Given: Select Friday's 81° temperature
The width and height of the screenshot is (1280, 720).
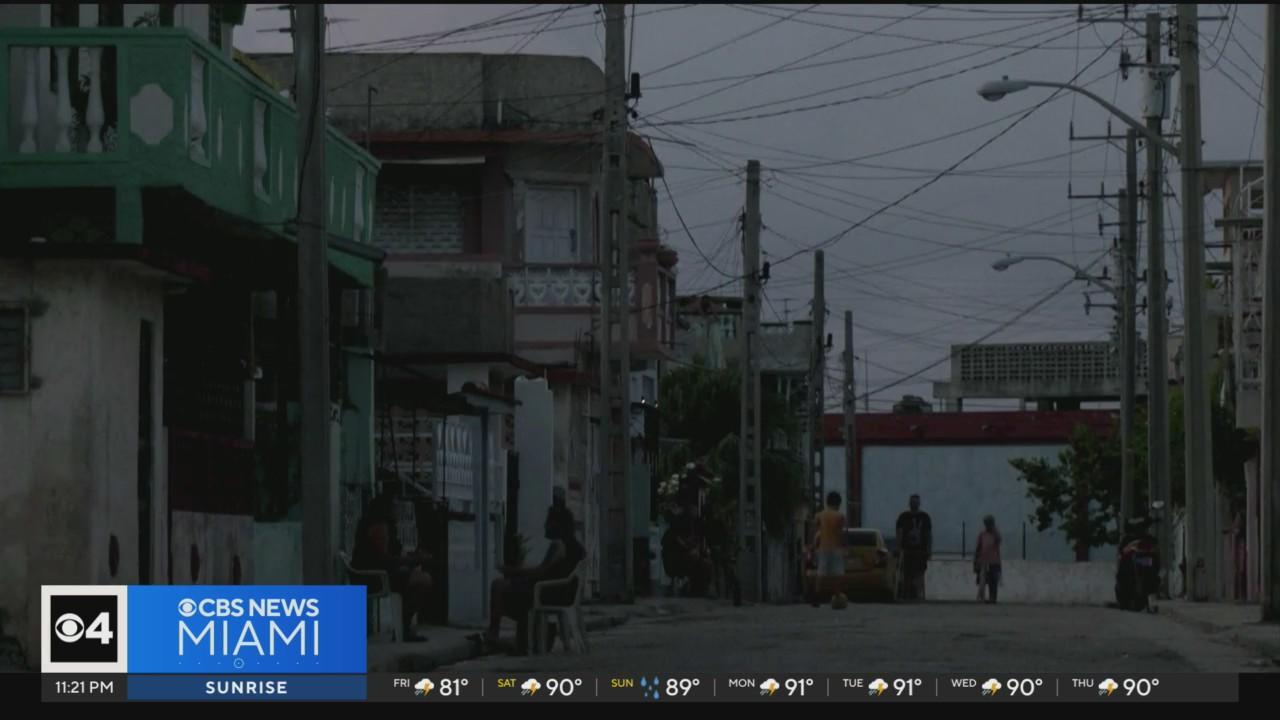Looking at the screenshot, I should [x=454, y=687].
